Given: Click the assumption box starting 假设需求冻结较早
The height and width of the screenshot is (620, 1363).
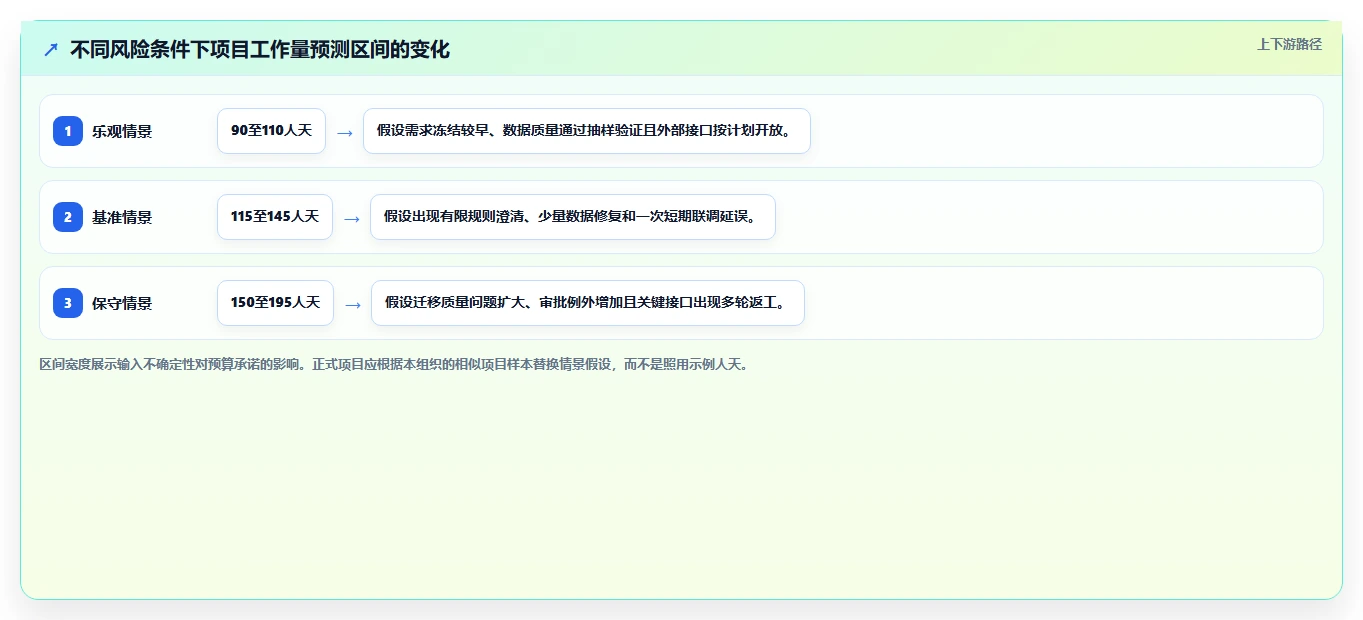Looking at the screenshot, I should 586,131.
